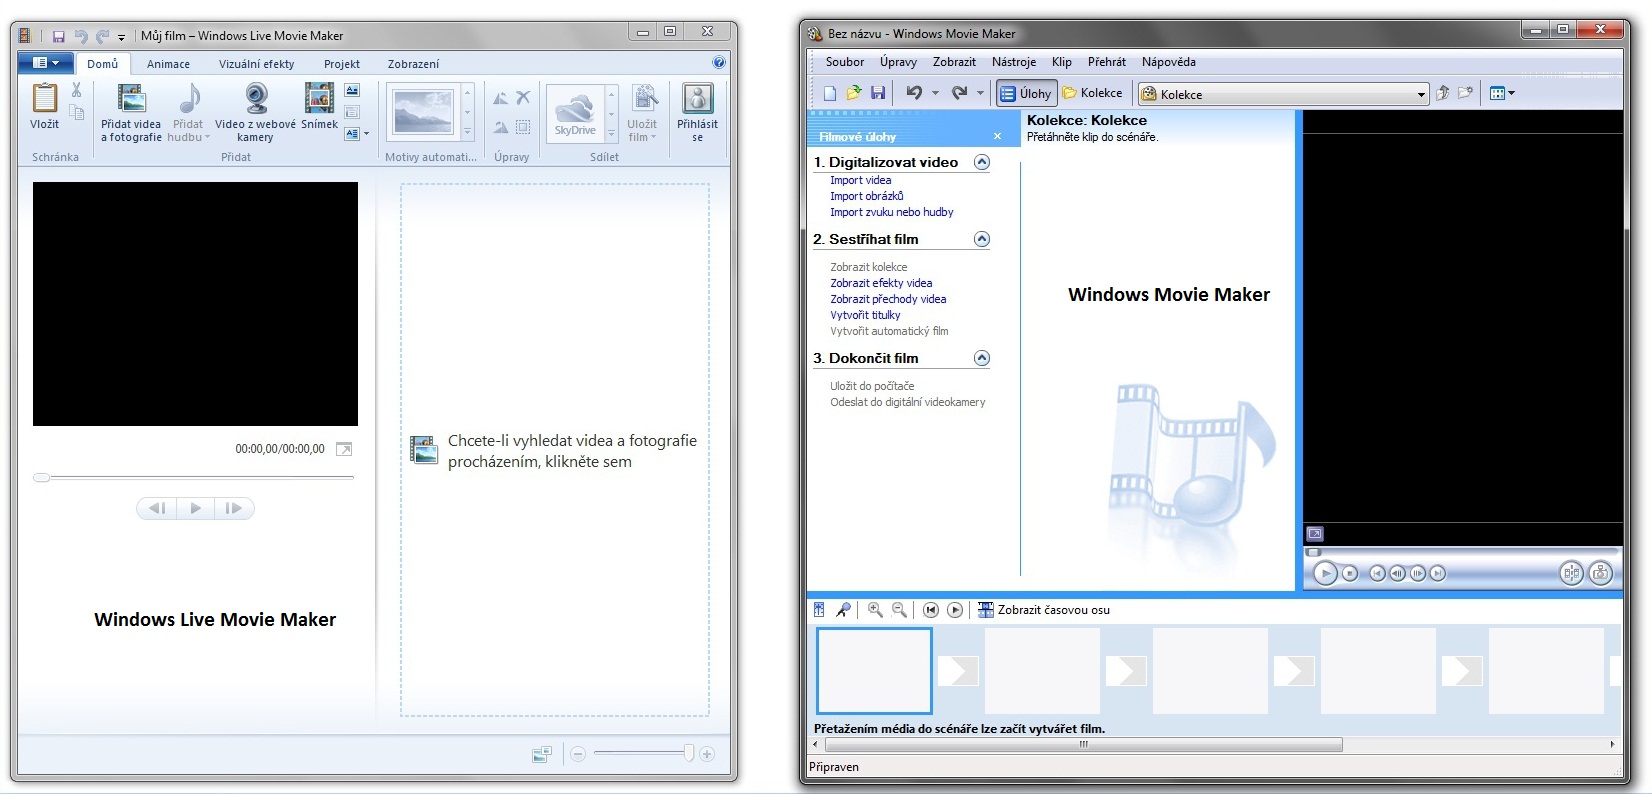
Task: Open the Nápověda menu
Action: (x=1168, y=62)
